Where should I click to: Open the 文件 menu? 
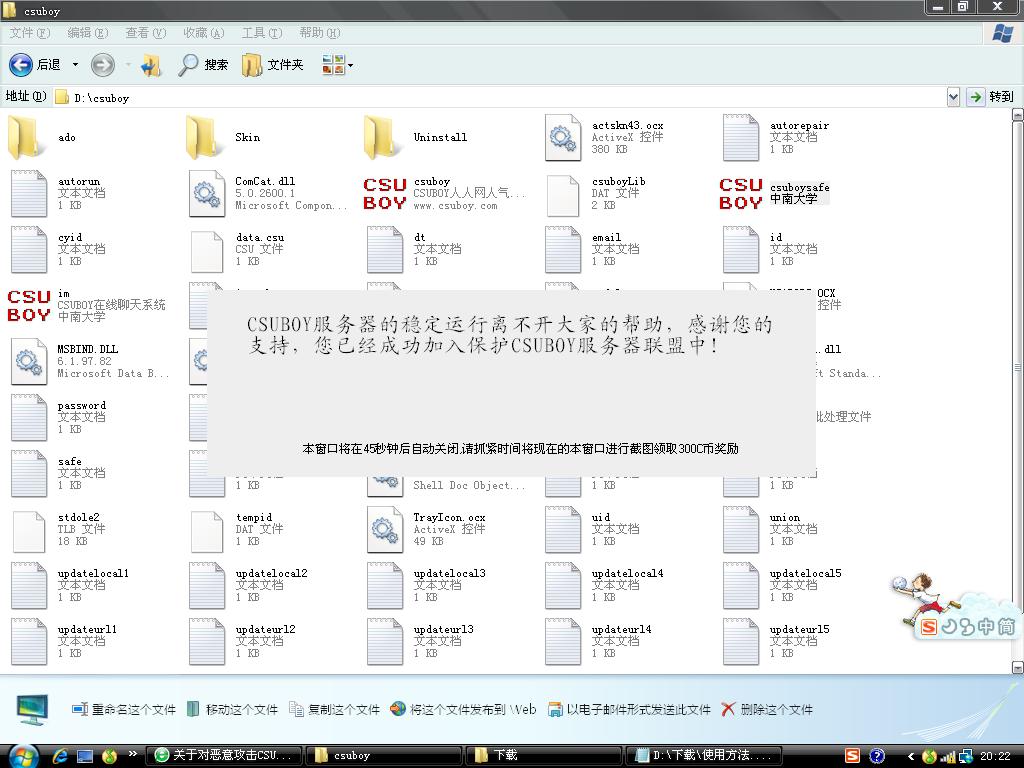point(29,33)
